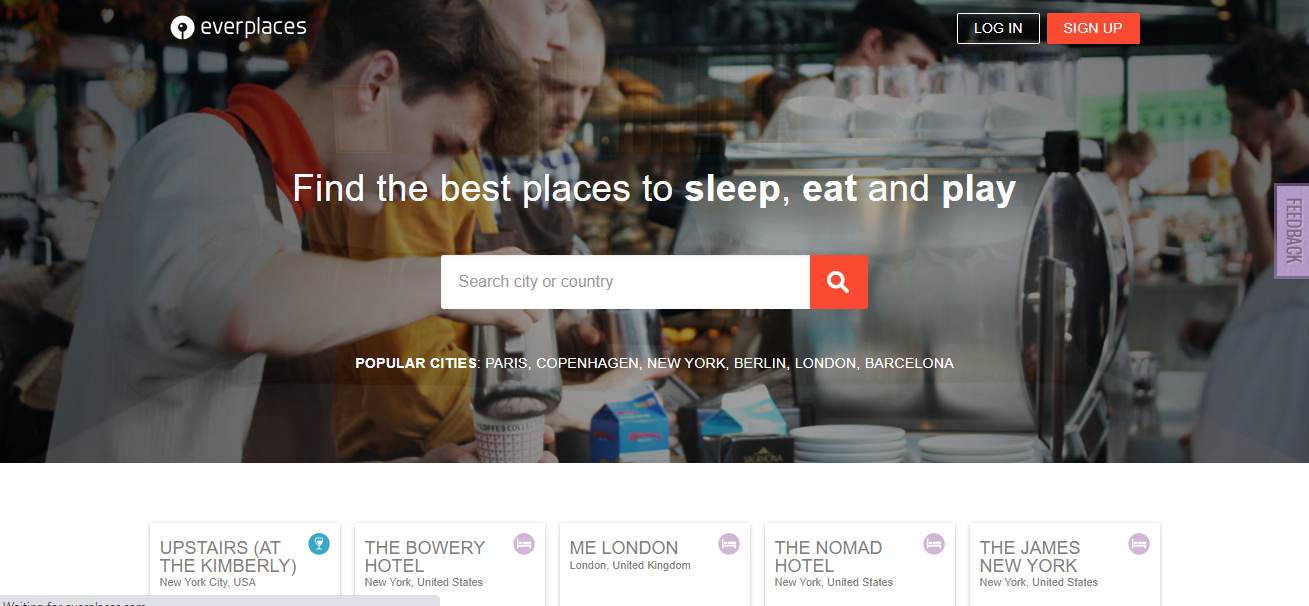Open The NoMad Hotel card title

(828, 557)
